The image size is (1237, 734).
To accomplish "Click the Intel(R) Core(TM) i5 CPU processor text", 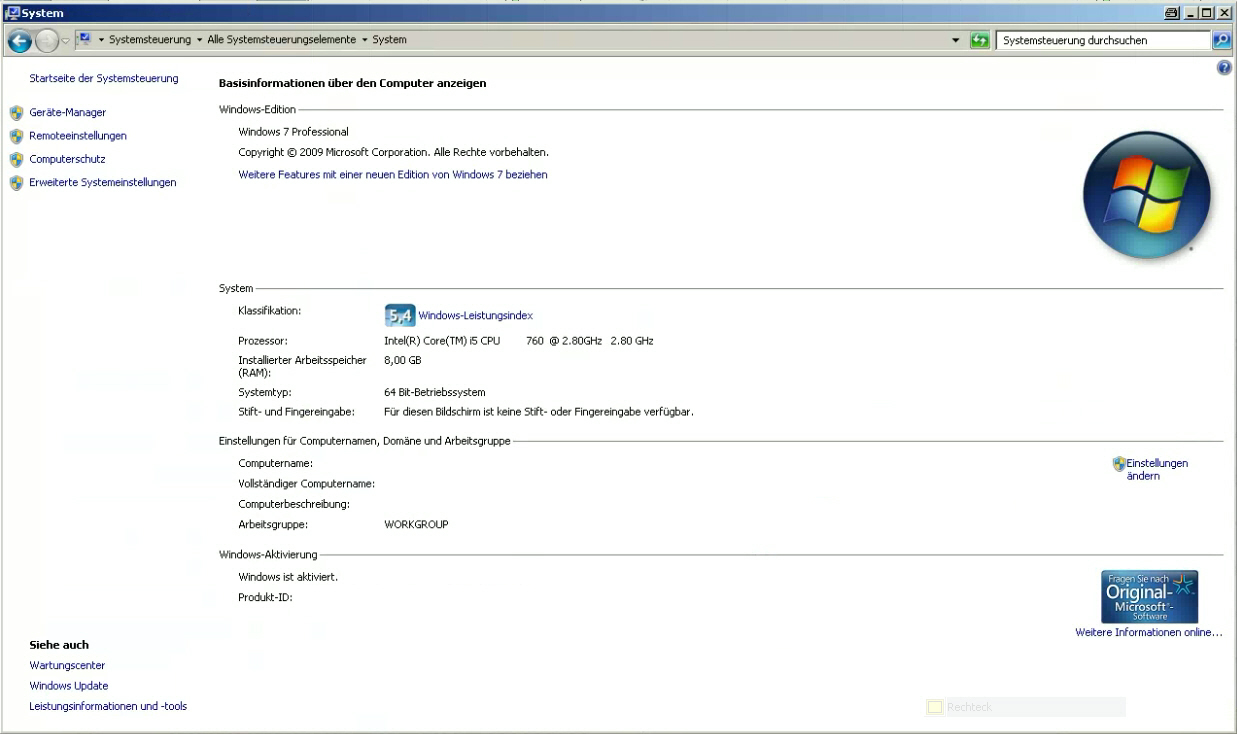I will (519, 341).
